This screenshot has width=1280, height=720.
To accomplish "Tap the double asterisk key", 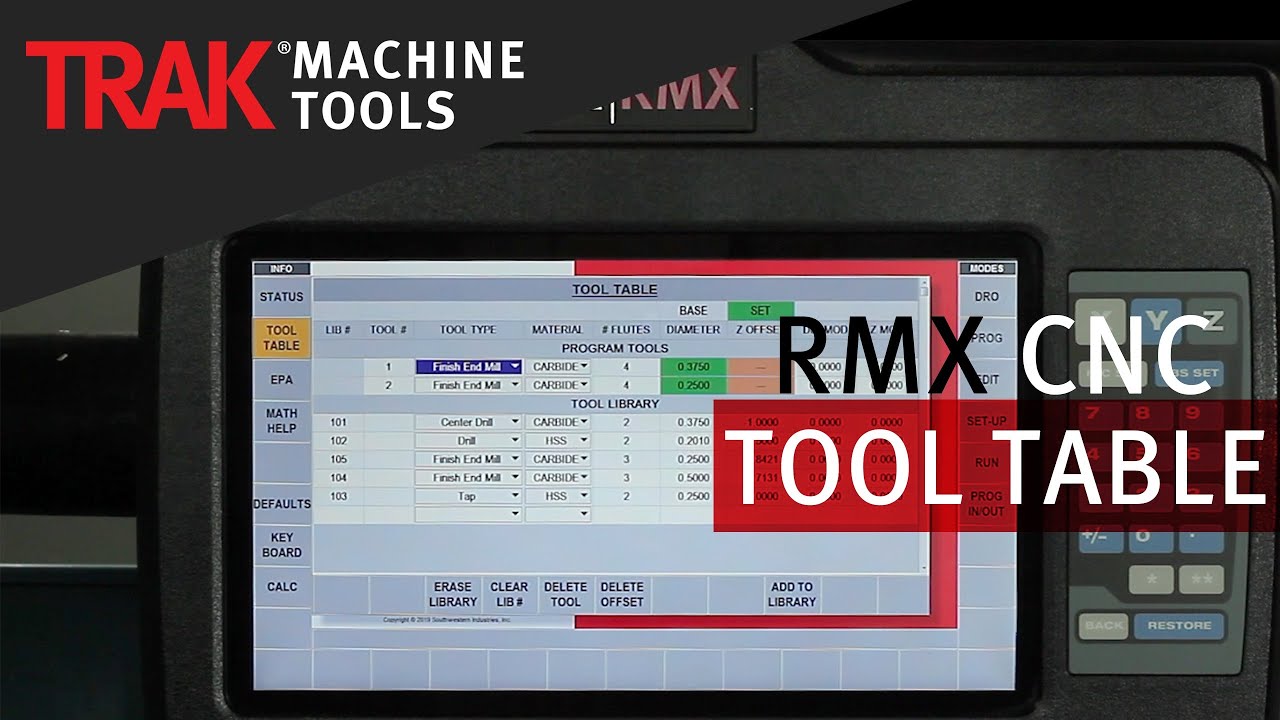I will (1201, 579).
